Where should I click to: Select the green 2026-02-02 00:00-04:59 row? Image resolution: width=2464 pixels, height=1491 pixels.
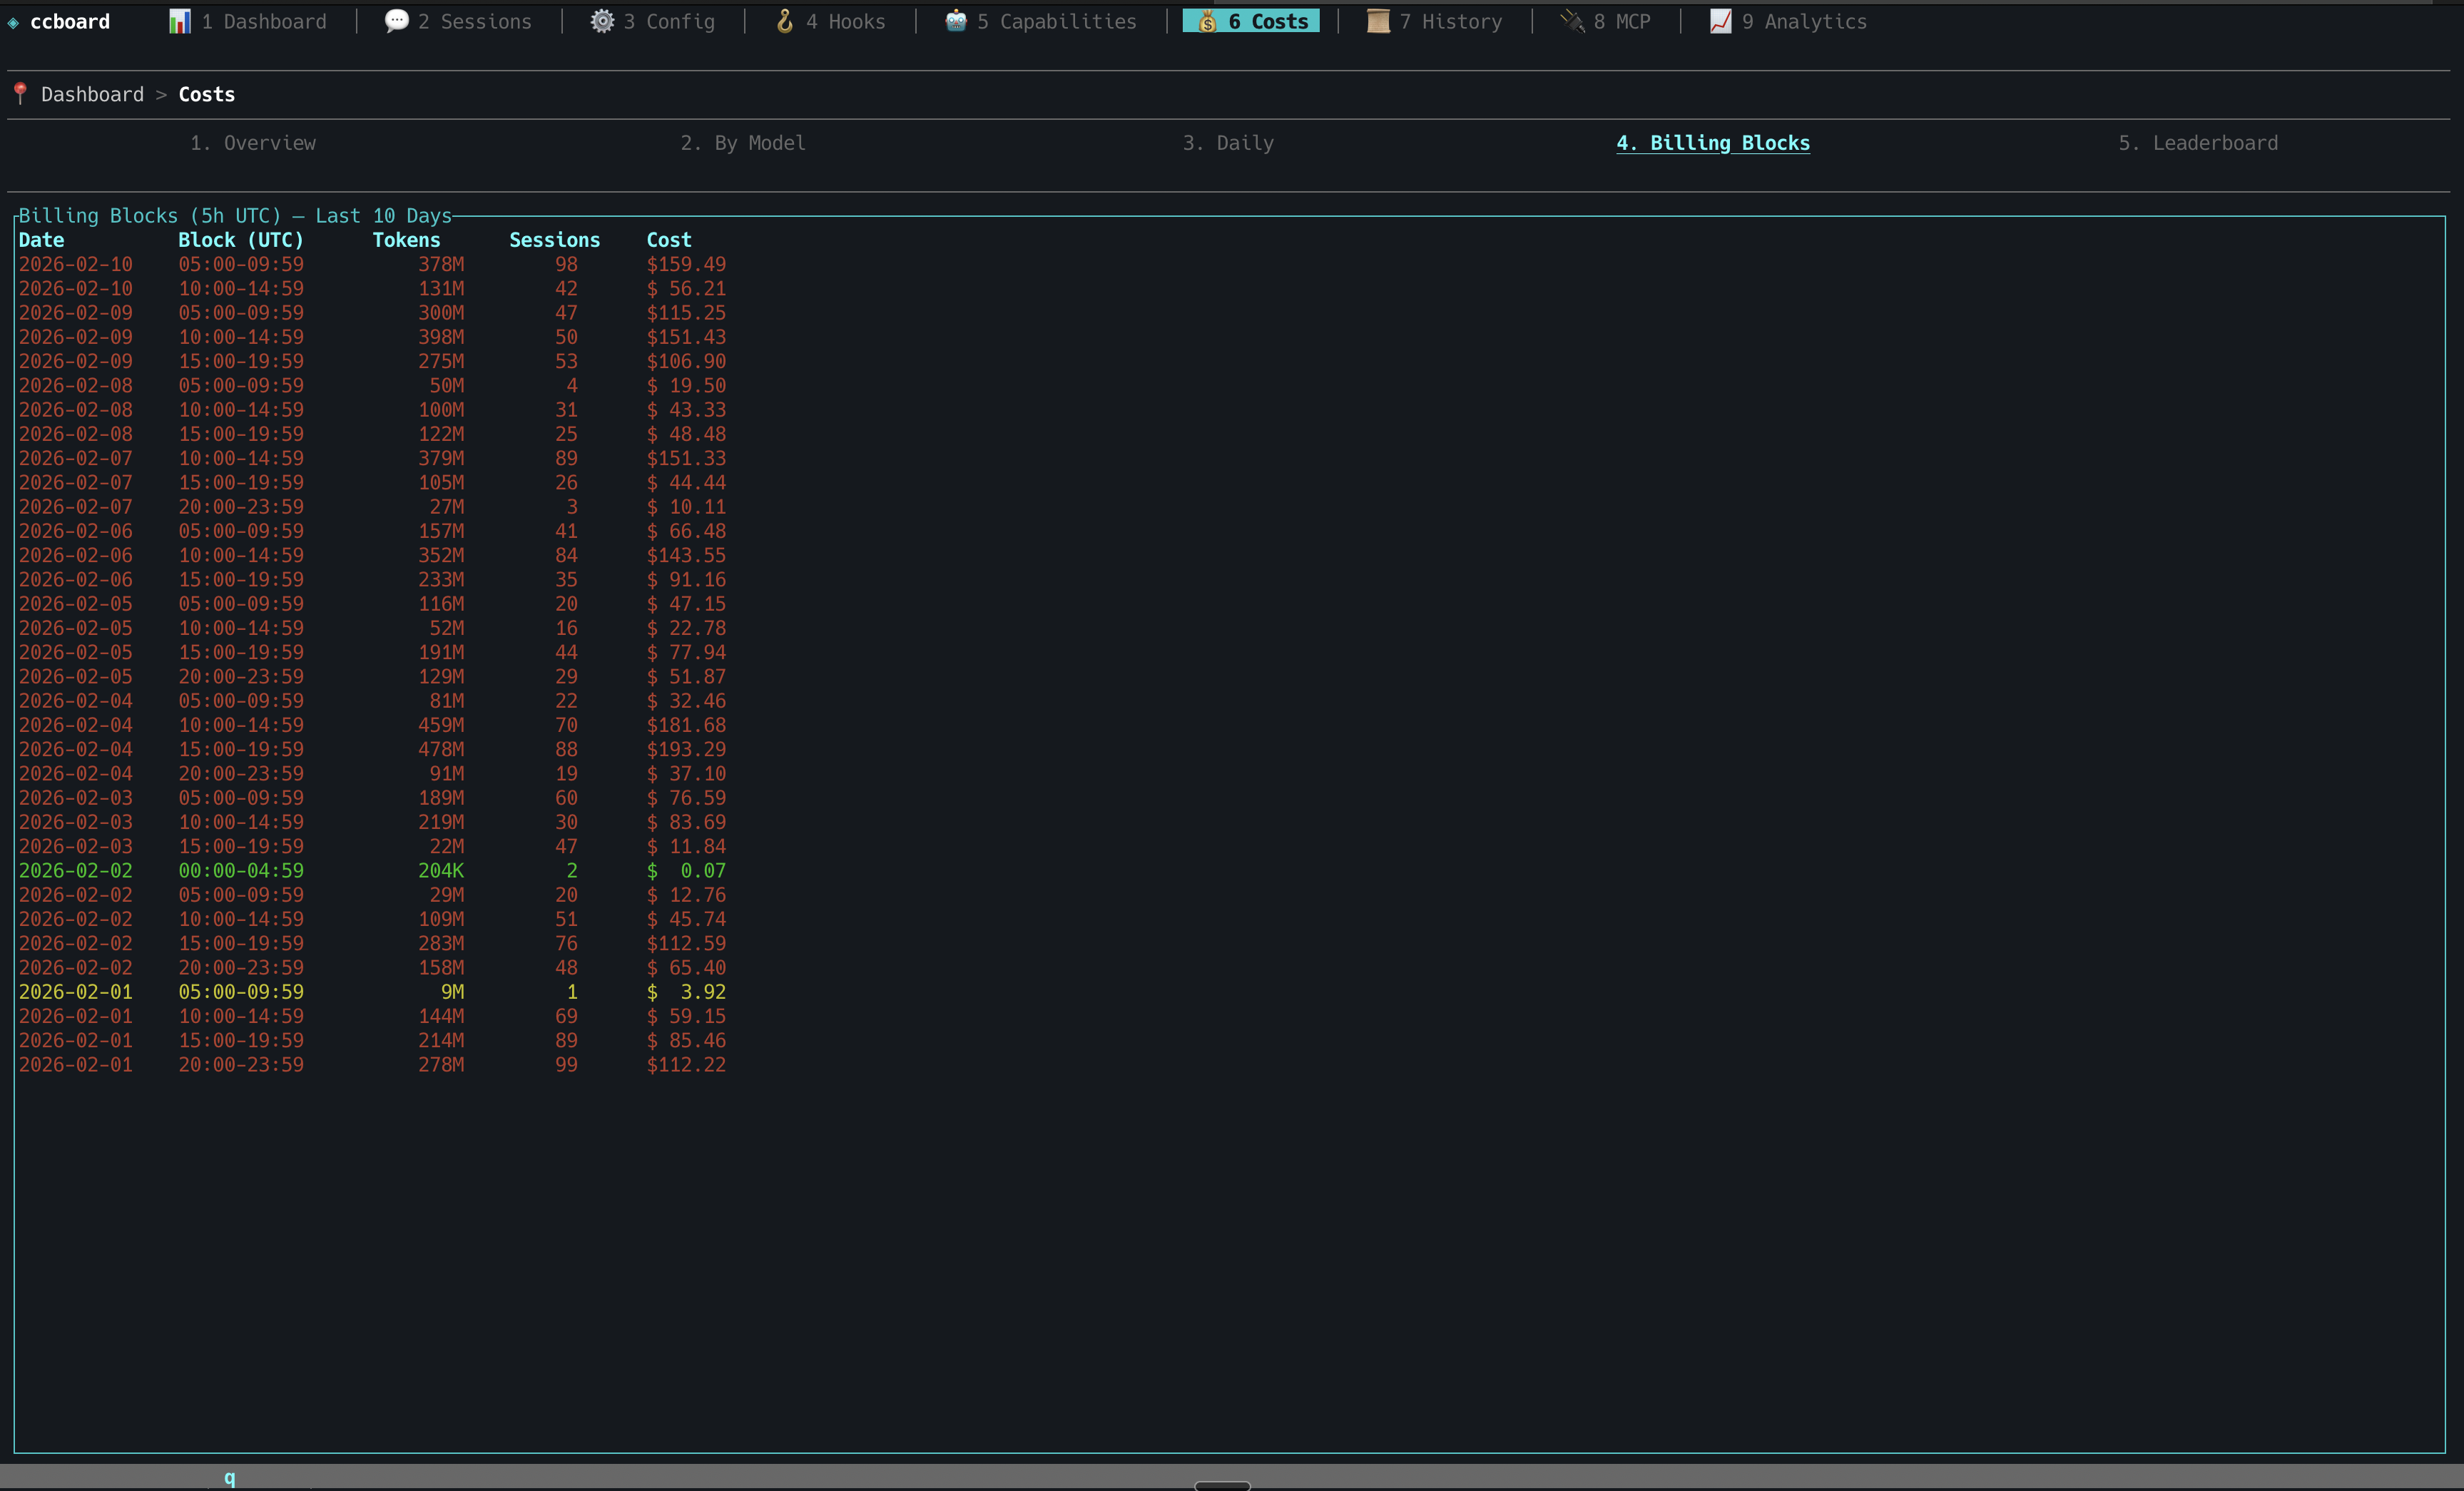coord(370,871)
